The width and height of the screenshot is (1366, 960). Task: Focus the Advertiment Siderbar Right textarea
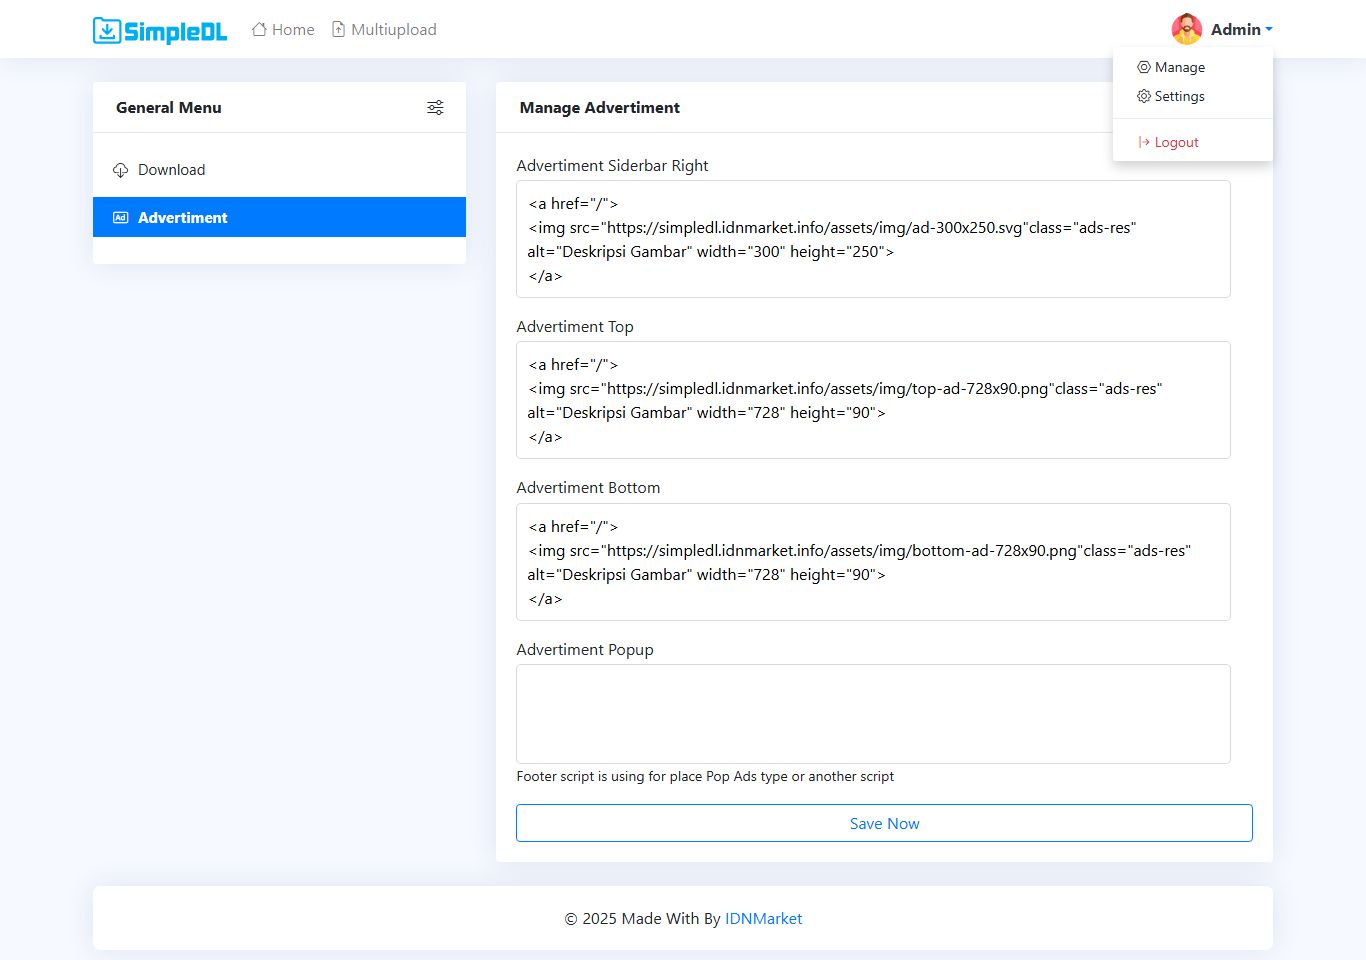click(x=873, y=239)
